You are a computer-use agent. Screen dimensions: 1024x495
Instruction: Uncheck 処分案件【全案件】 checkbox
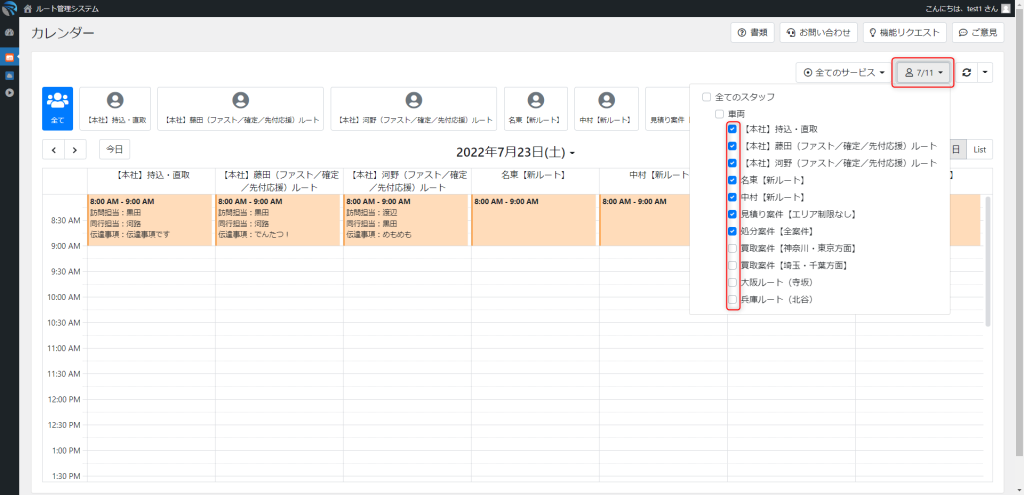(x=734, y=231)
